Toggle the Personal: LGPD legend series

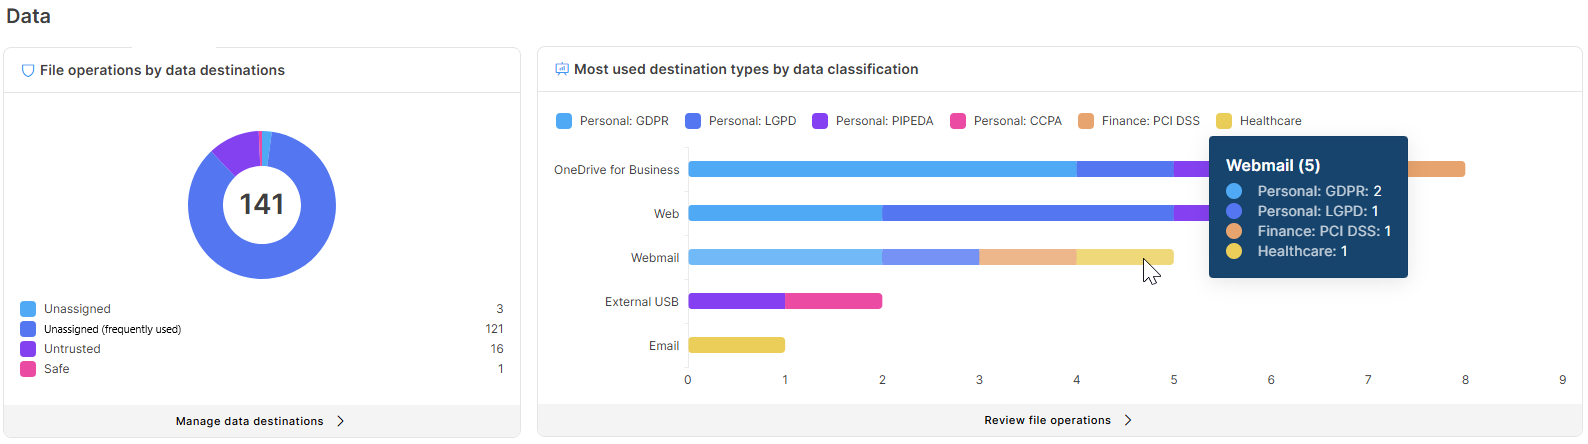(741, 121)
